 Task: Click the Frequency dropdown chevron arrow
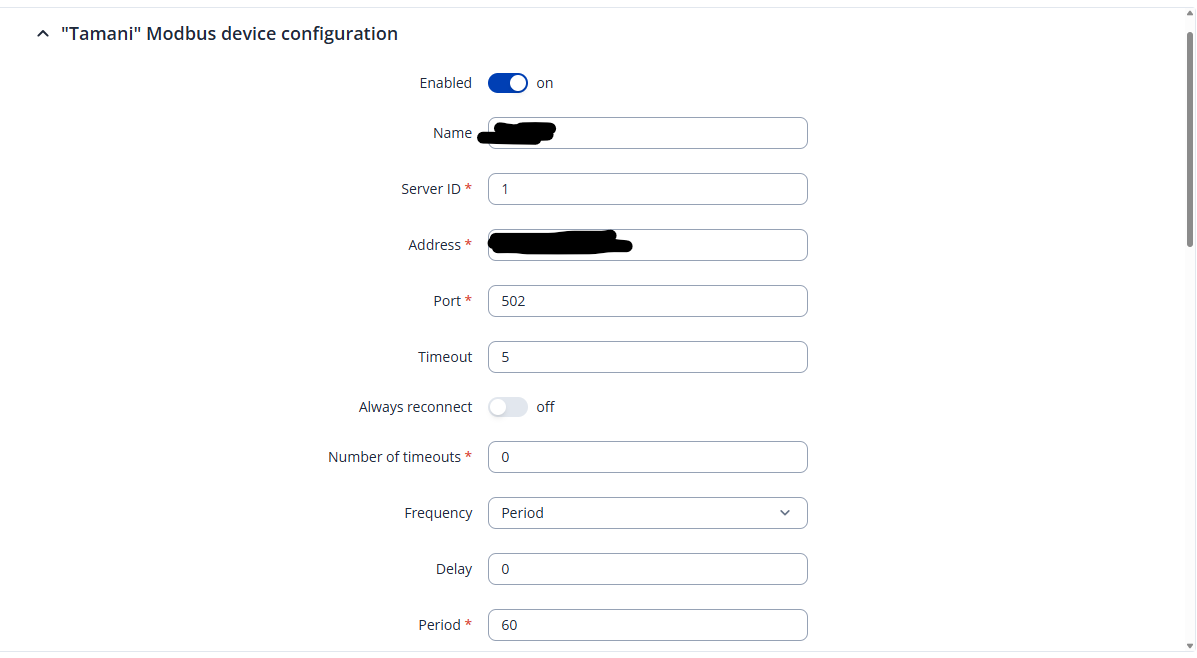(785, 513)
